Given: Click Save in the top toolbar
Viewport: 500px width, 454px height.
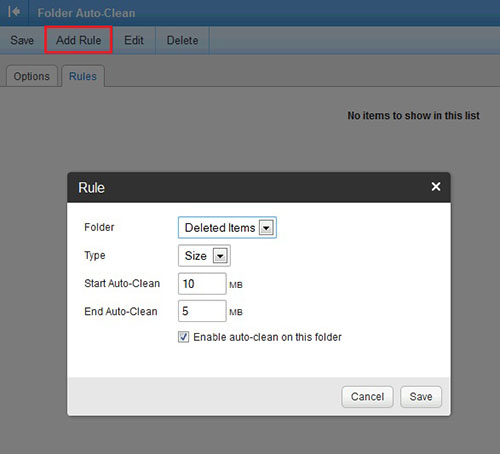Looking at the screenshot, I should pos(22,40).
